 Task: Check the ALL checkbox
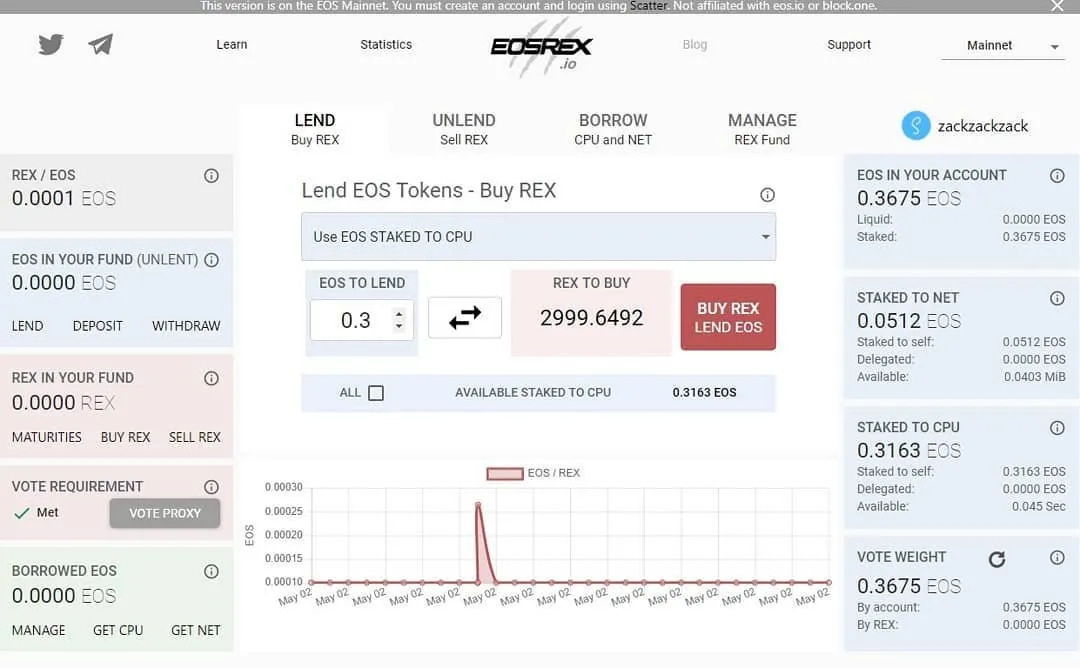[376, 393]
